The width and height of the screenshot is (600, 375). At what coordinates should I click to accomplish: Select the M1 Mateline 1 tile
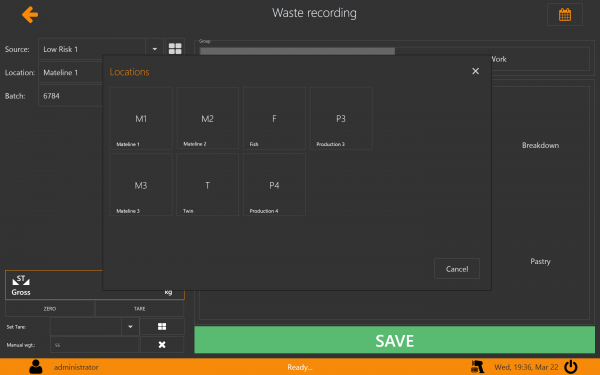141,118
